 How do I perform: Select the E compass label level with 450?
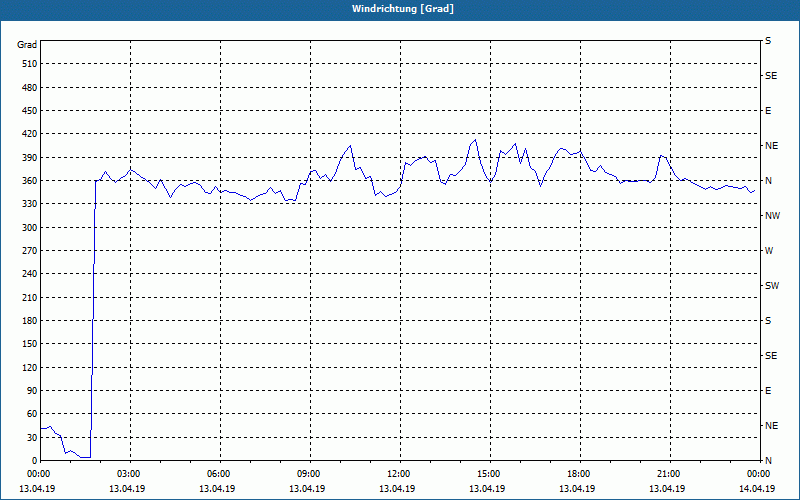(x=768, y=111)
